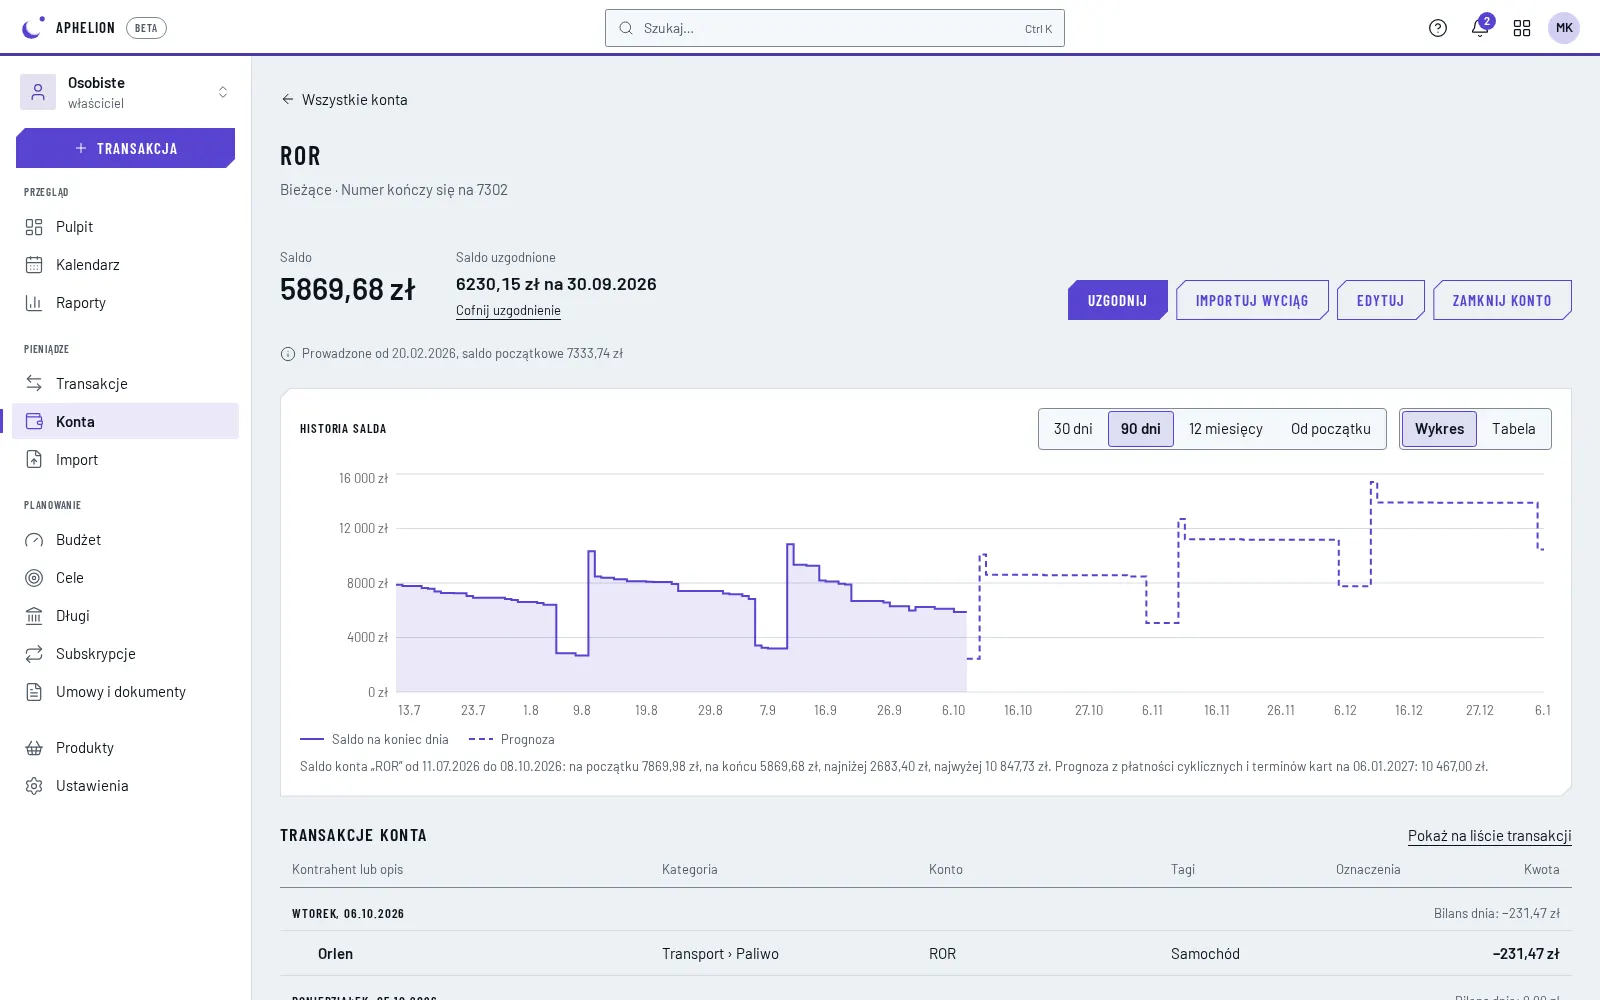Go back to Wszystkie konta
1600x1000 pixels.
[x=344, y=100]
